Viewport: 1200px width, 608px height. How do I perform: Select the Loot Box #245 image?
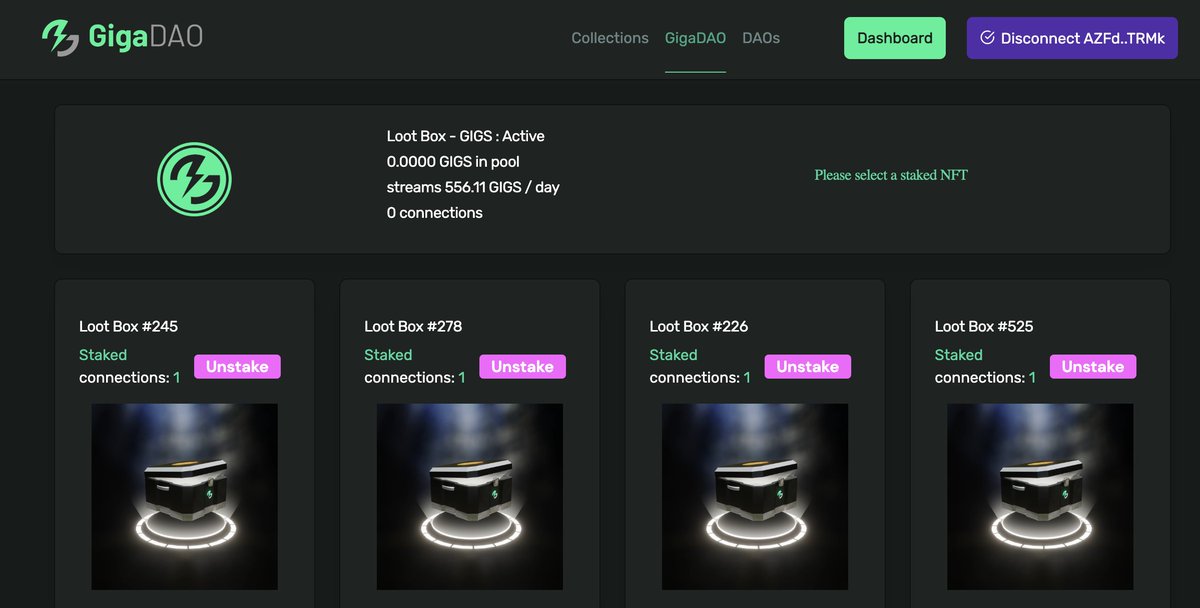coord(185,496)
